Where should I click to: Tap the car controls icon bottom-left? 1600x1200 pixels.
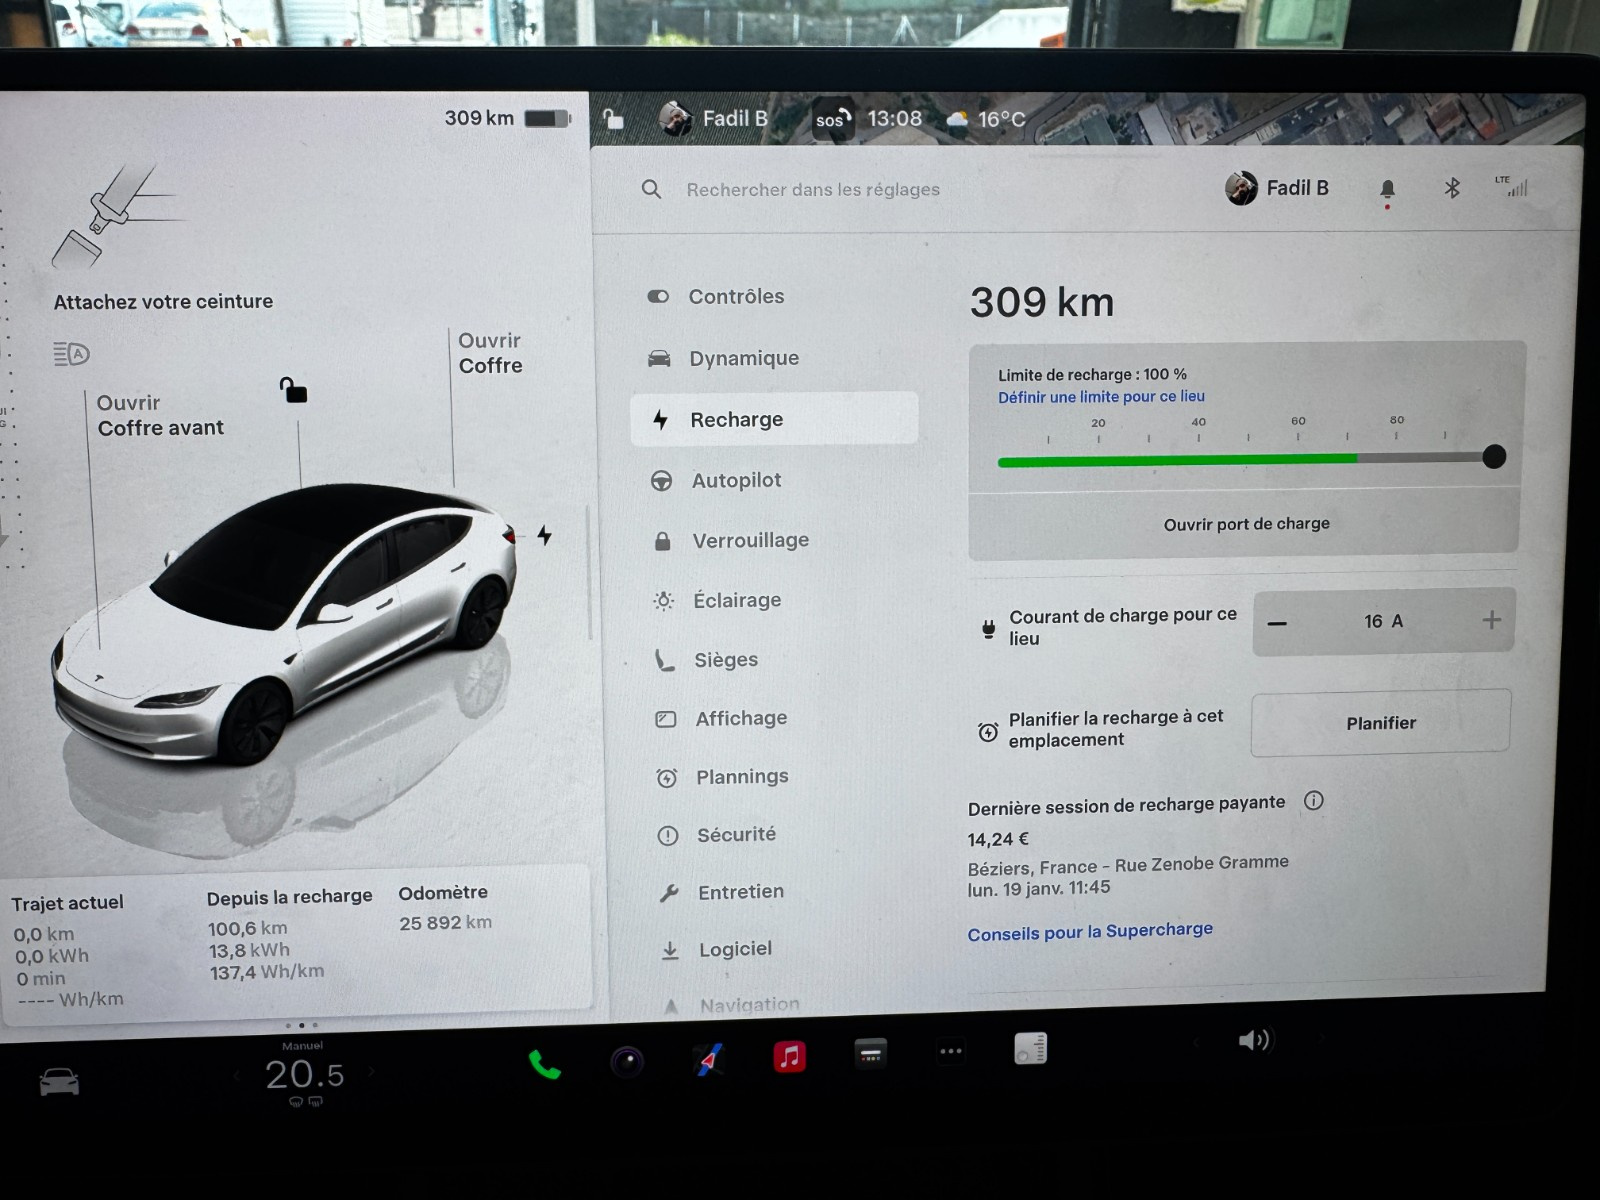click(59, 1082)
